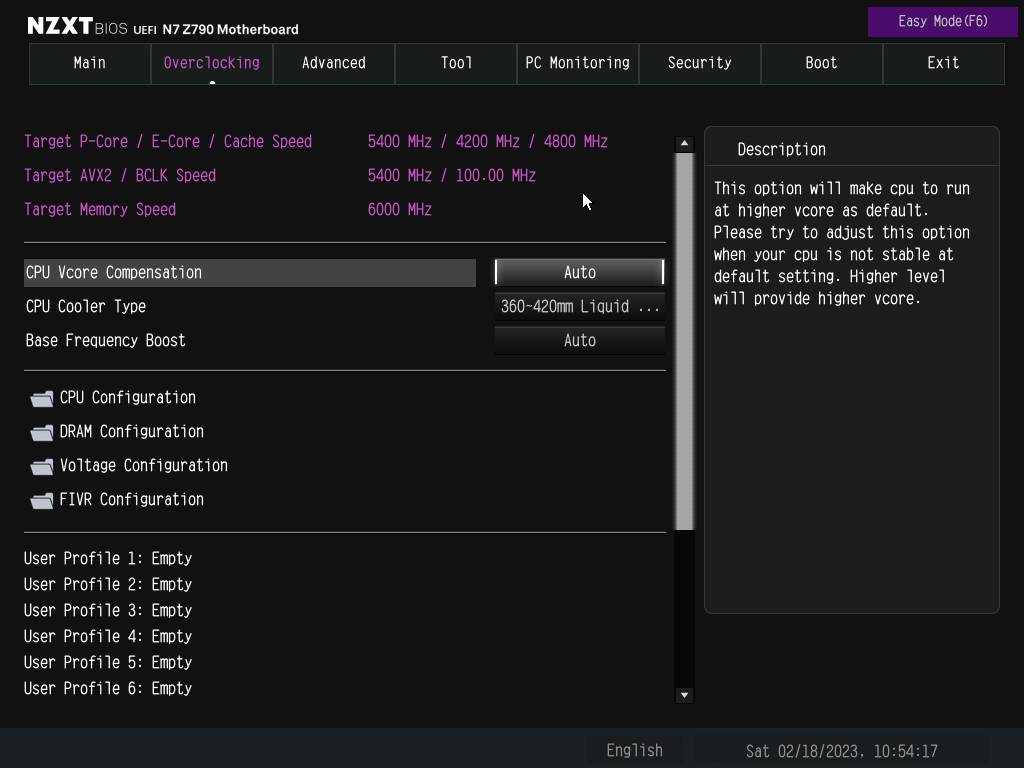Open the CPU Configuration folder
This screenshot has height=768, width=1024.
126,397
